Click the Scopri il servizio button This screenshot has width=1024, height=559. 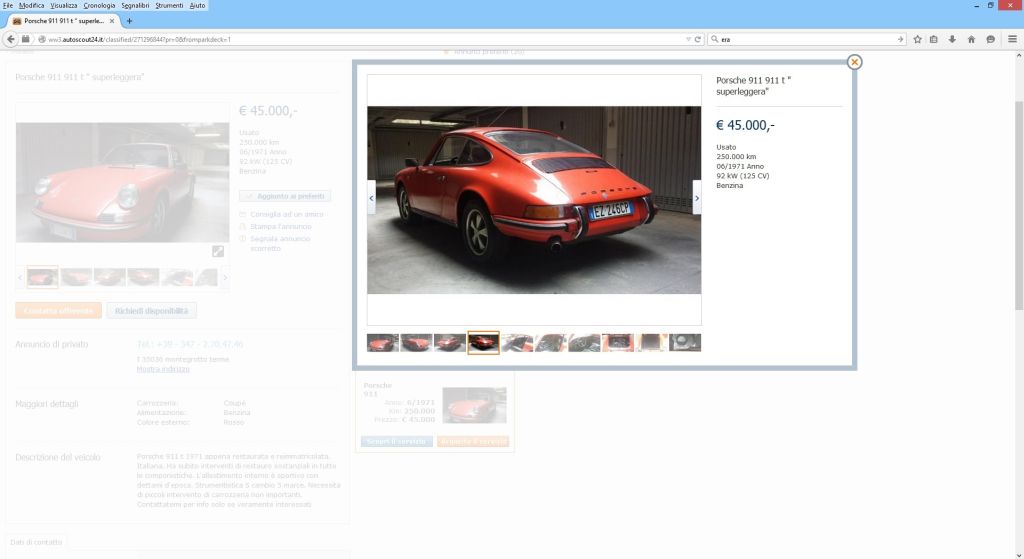point(396,441)
